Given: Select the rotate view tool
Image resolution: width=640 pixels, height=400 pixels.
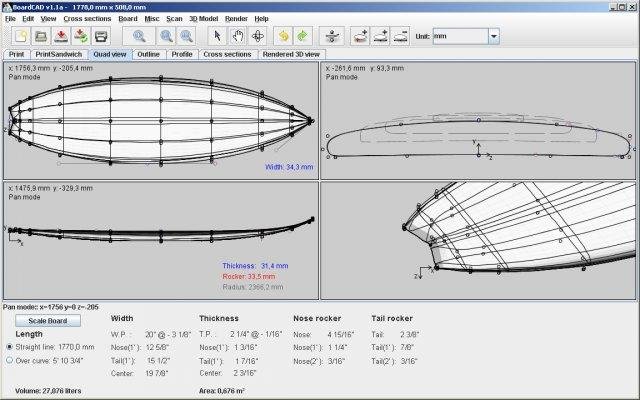Looking at the screenshot, I should tap(258, 36).
